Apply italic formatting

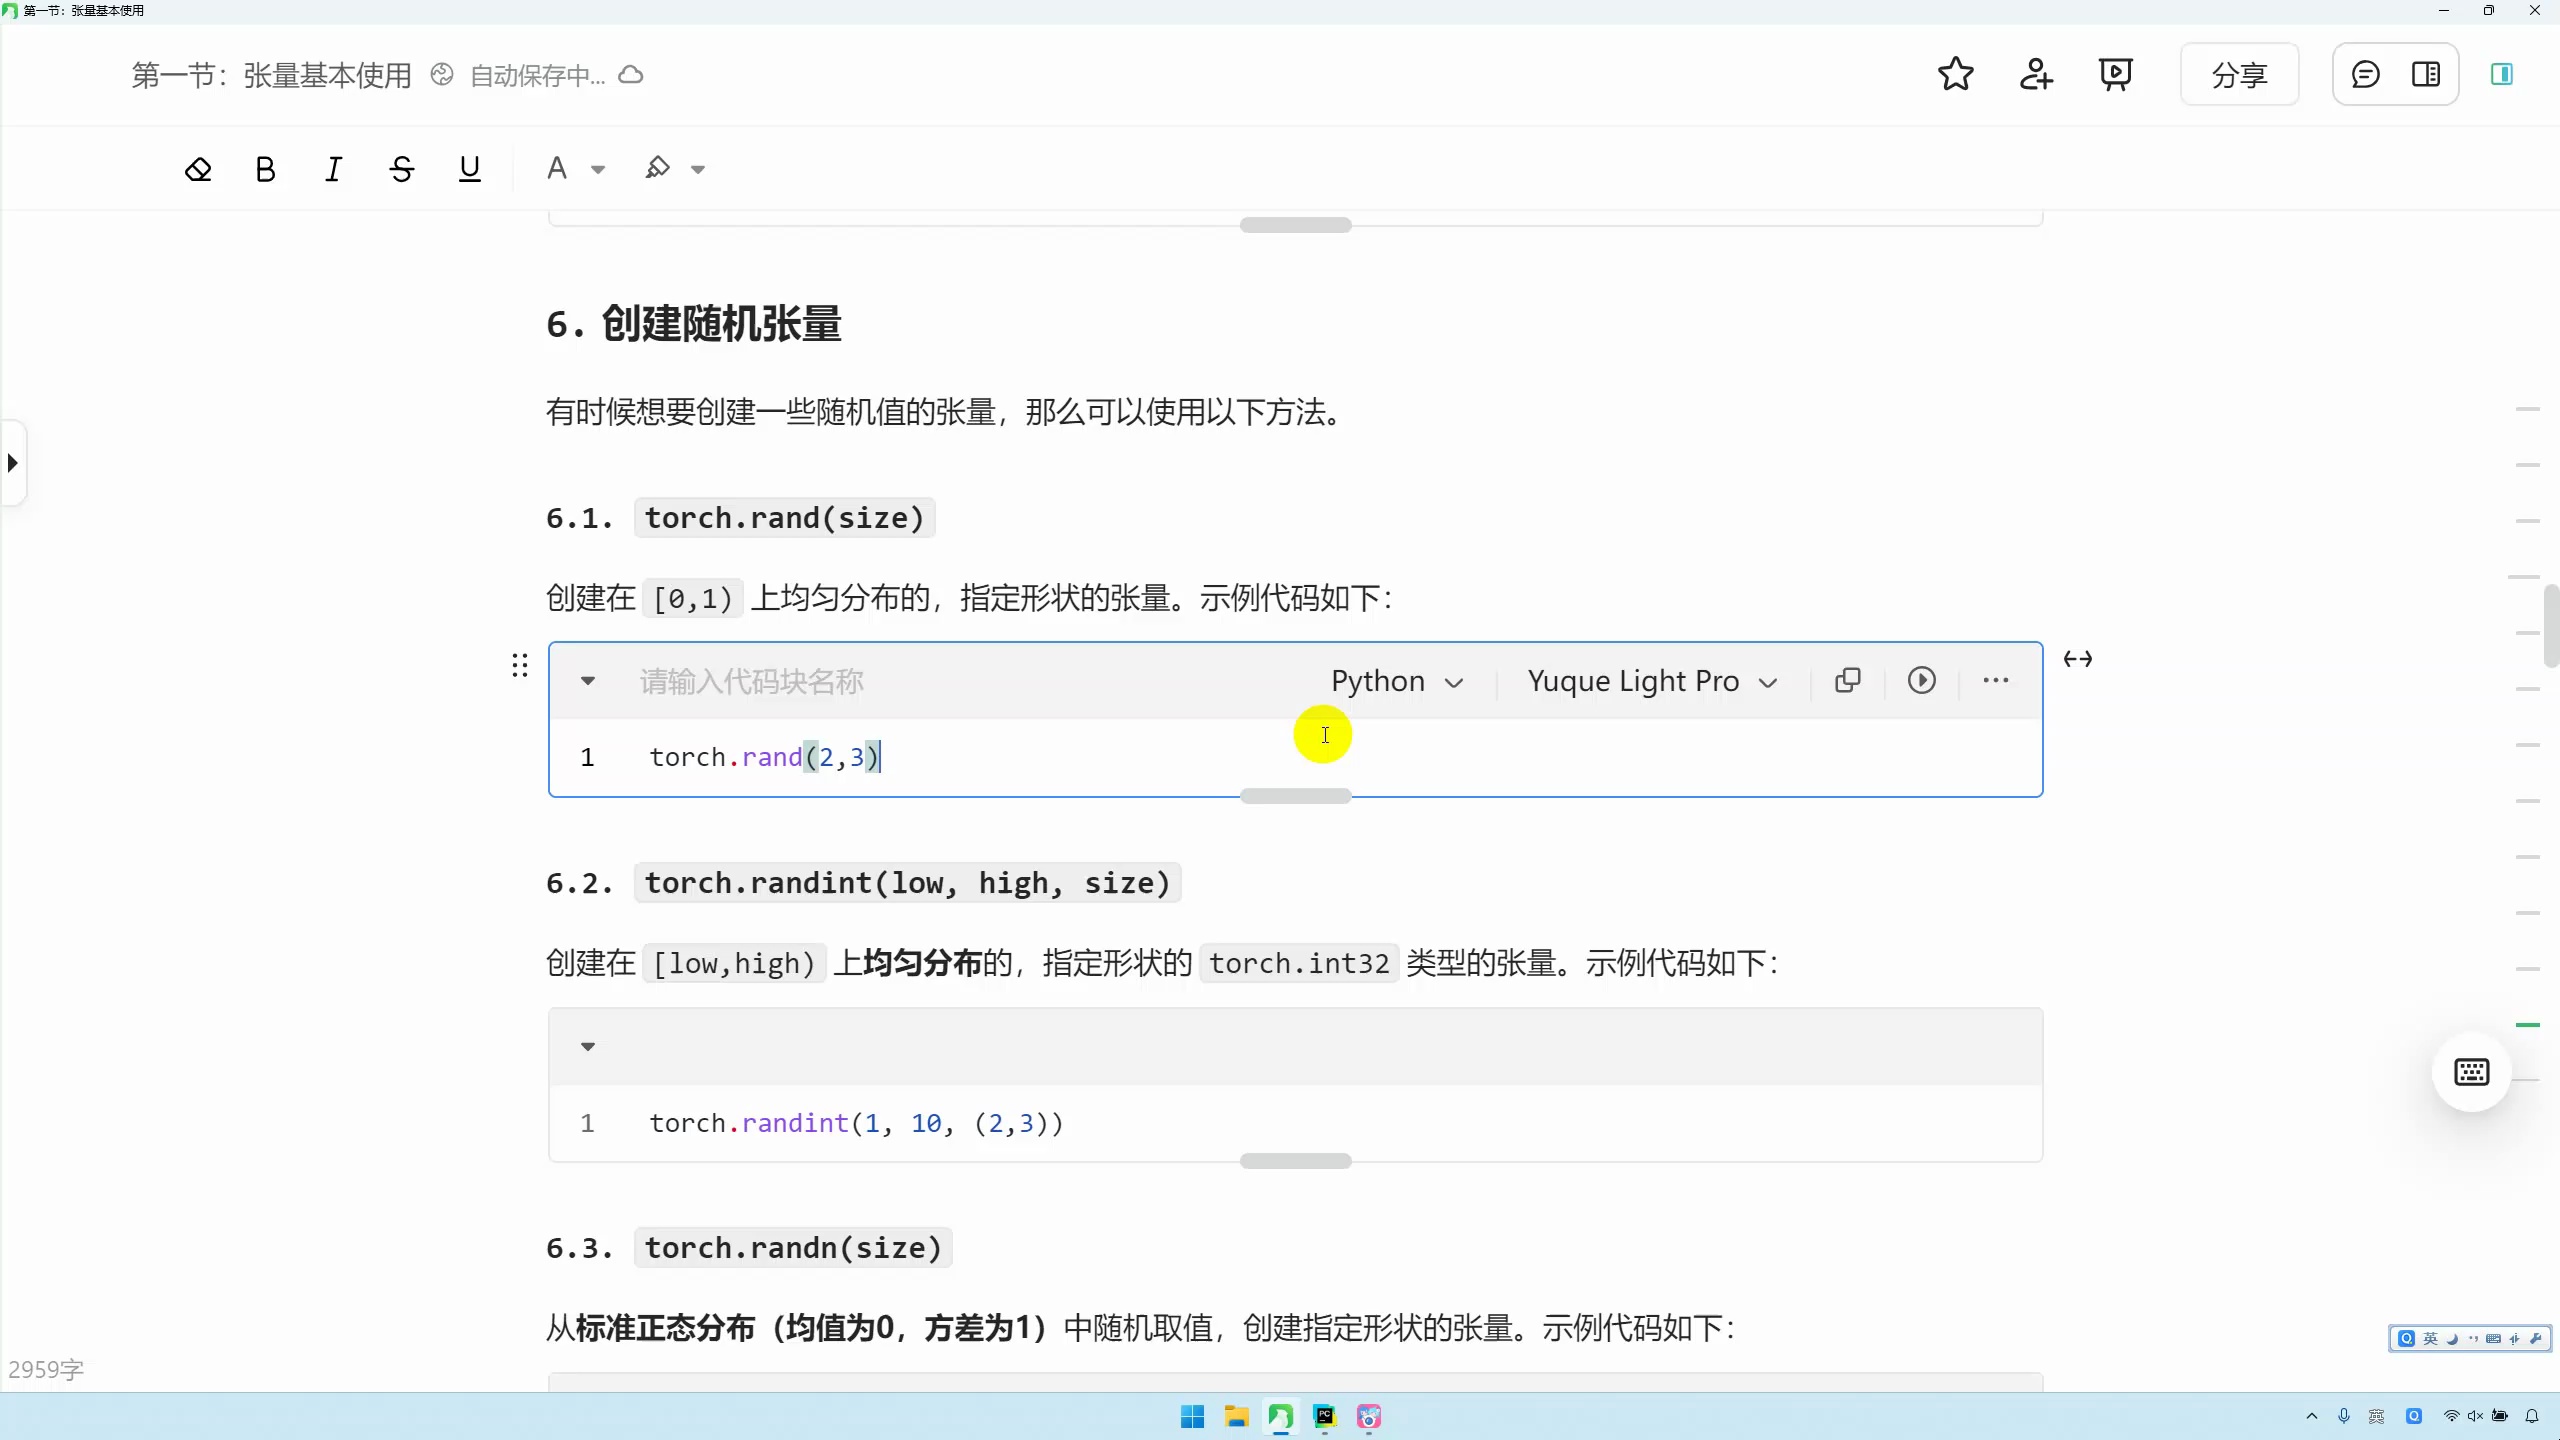coord(333,167)
